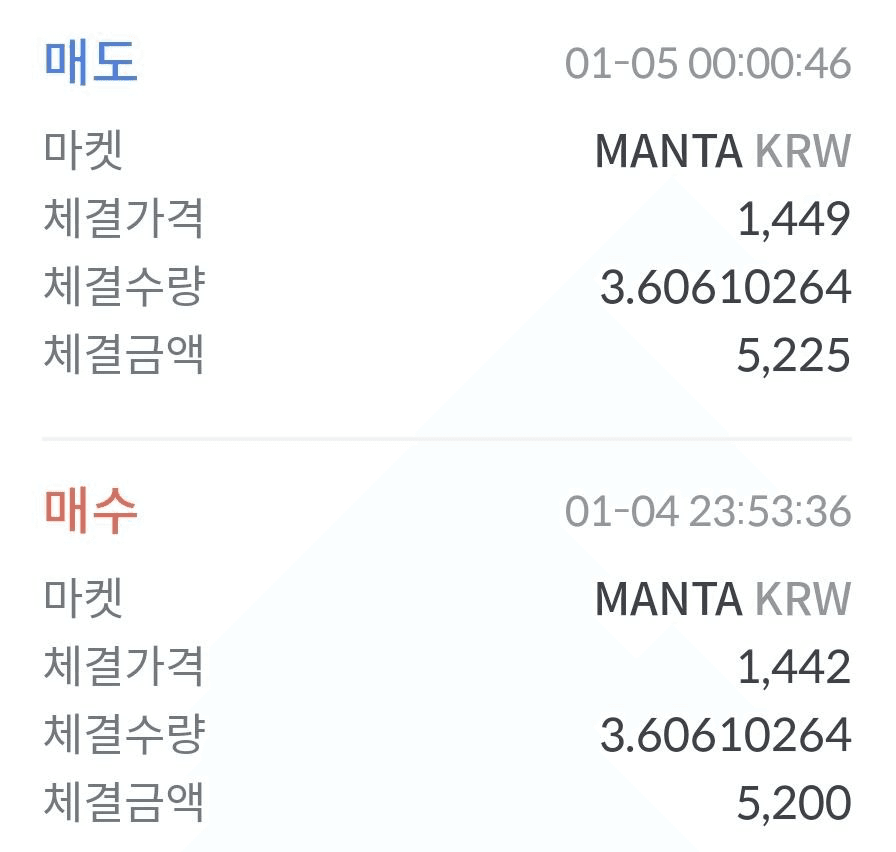The width and height of the screenshot is (896, 852).
Task: Click the 체결금액 label in the sell entry
Action: point(123,356)
